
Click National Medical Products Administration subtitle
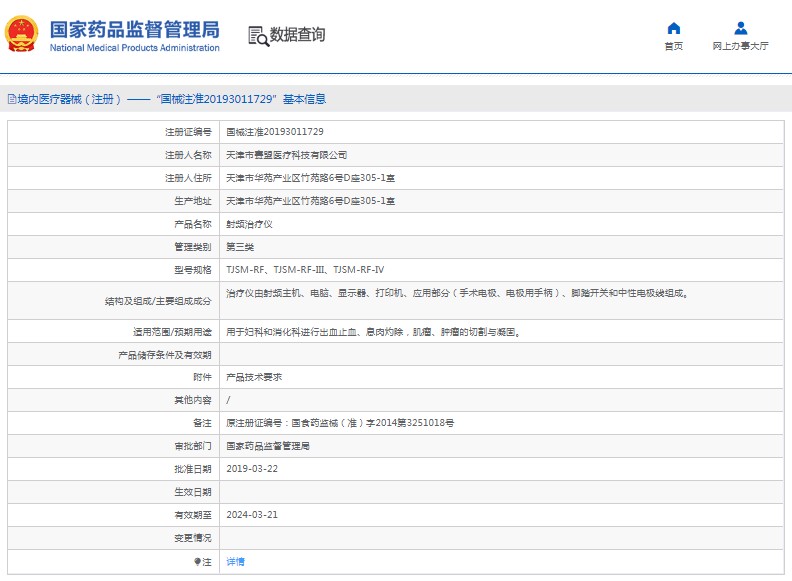134,47
